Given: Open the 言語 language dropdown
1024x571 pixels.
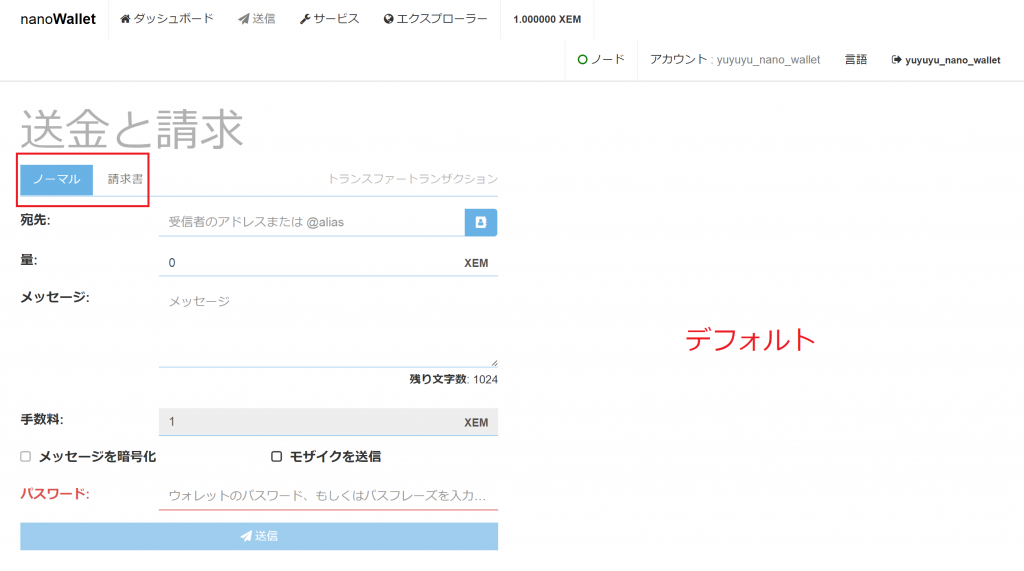Looking at the screenshot, I should tap(856, 59).
